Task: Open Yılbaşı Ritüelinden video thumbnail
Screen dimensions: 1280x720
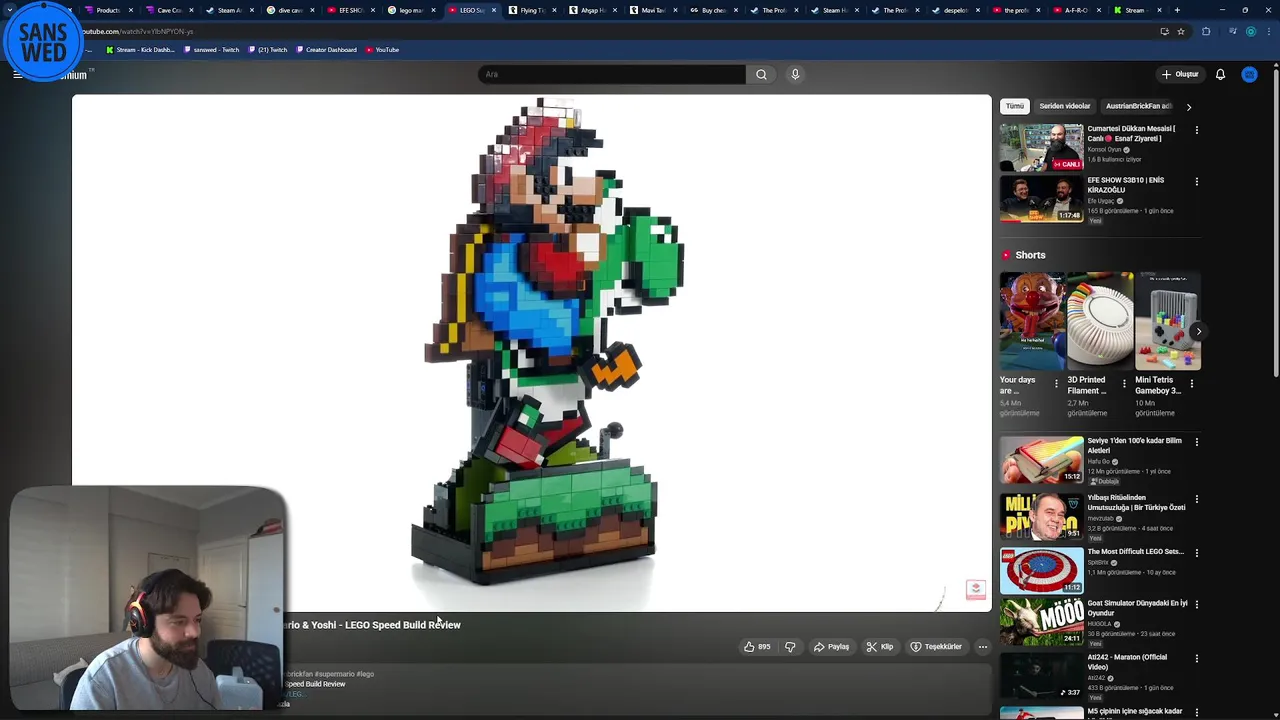Action: point(1041,516)
